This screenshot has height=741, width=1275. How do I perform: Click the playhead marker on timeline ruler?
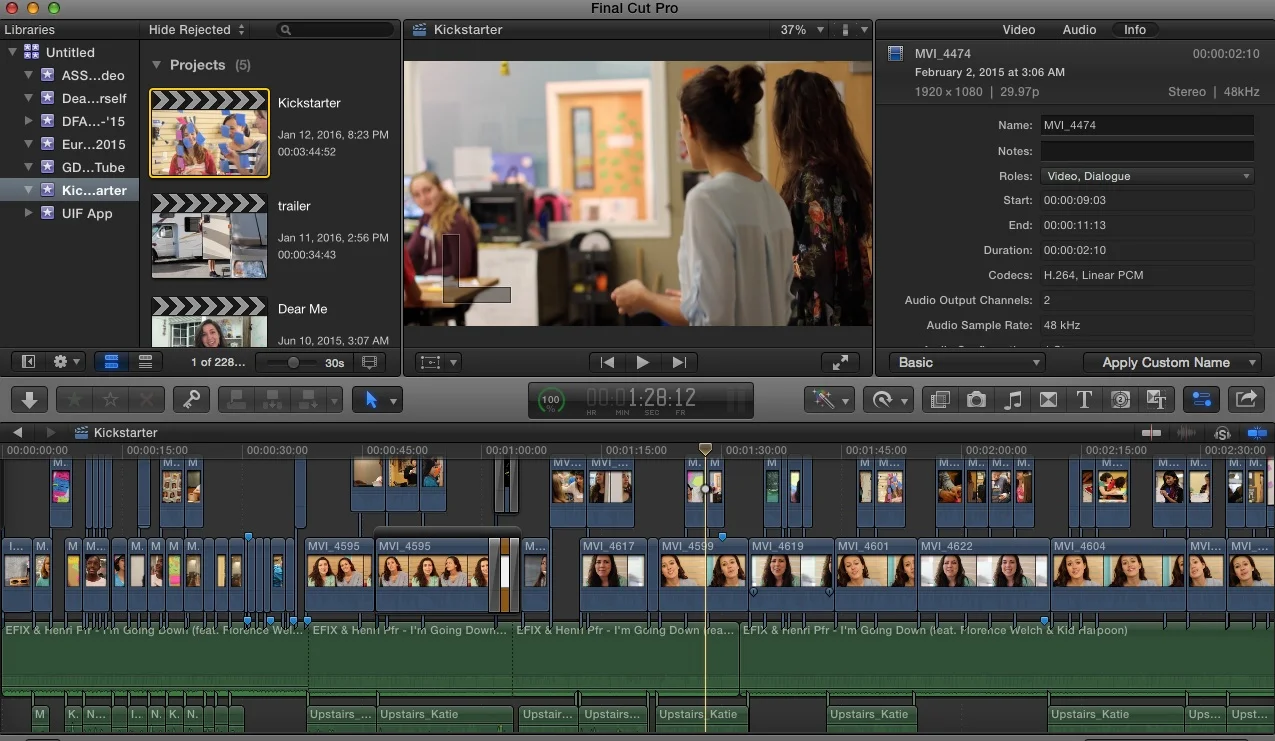[705, 450]
